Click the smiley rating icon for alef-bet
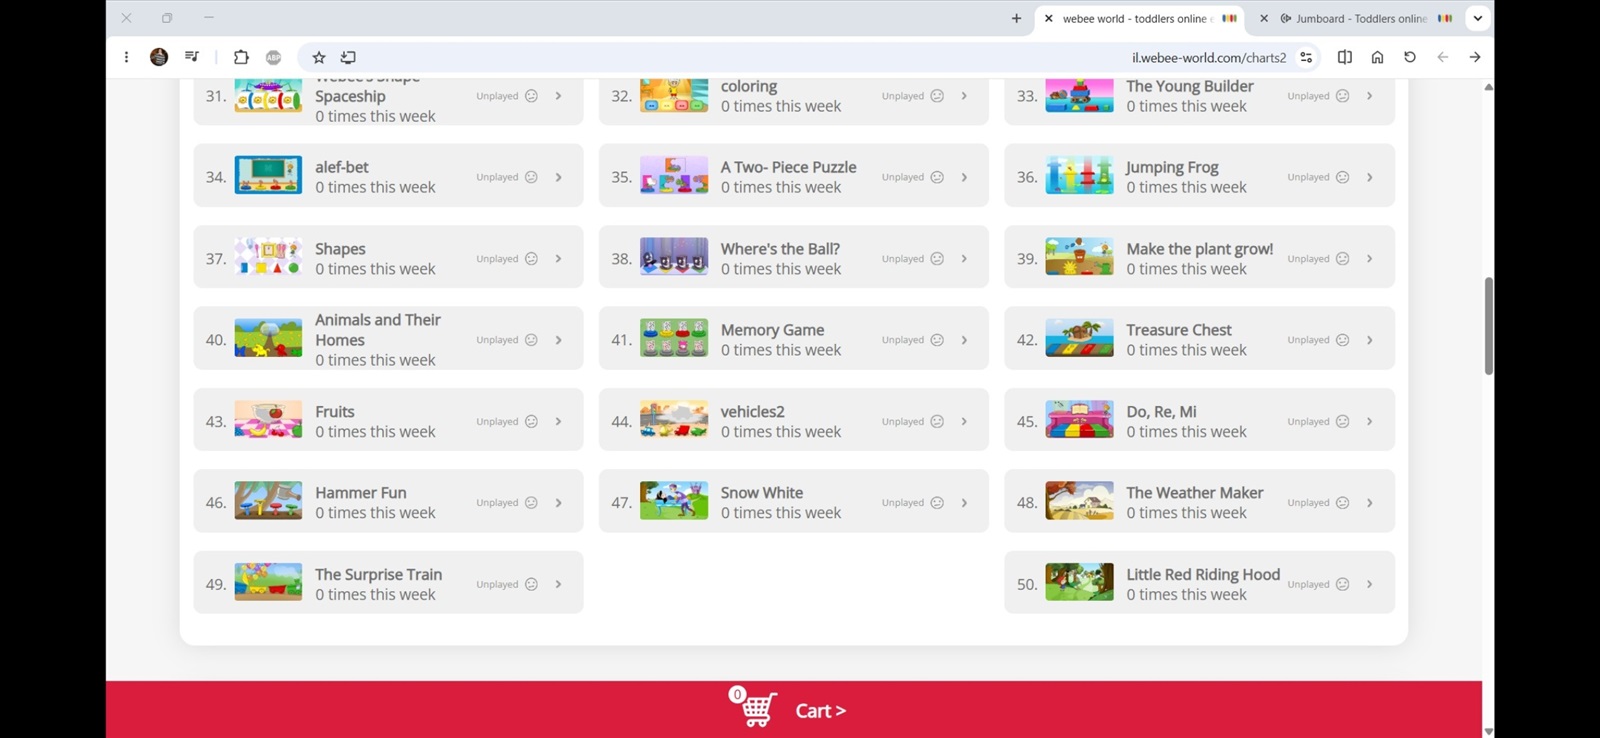Image resolution: width=1600 pixels, height=738 pixels. pyautogui.click(x=531, y=177)
